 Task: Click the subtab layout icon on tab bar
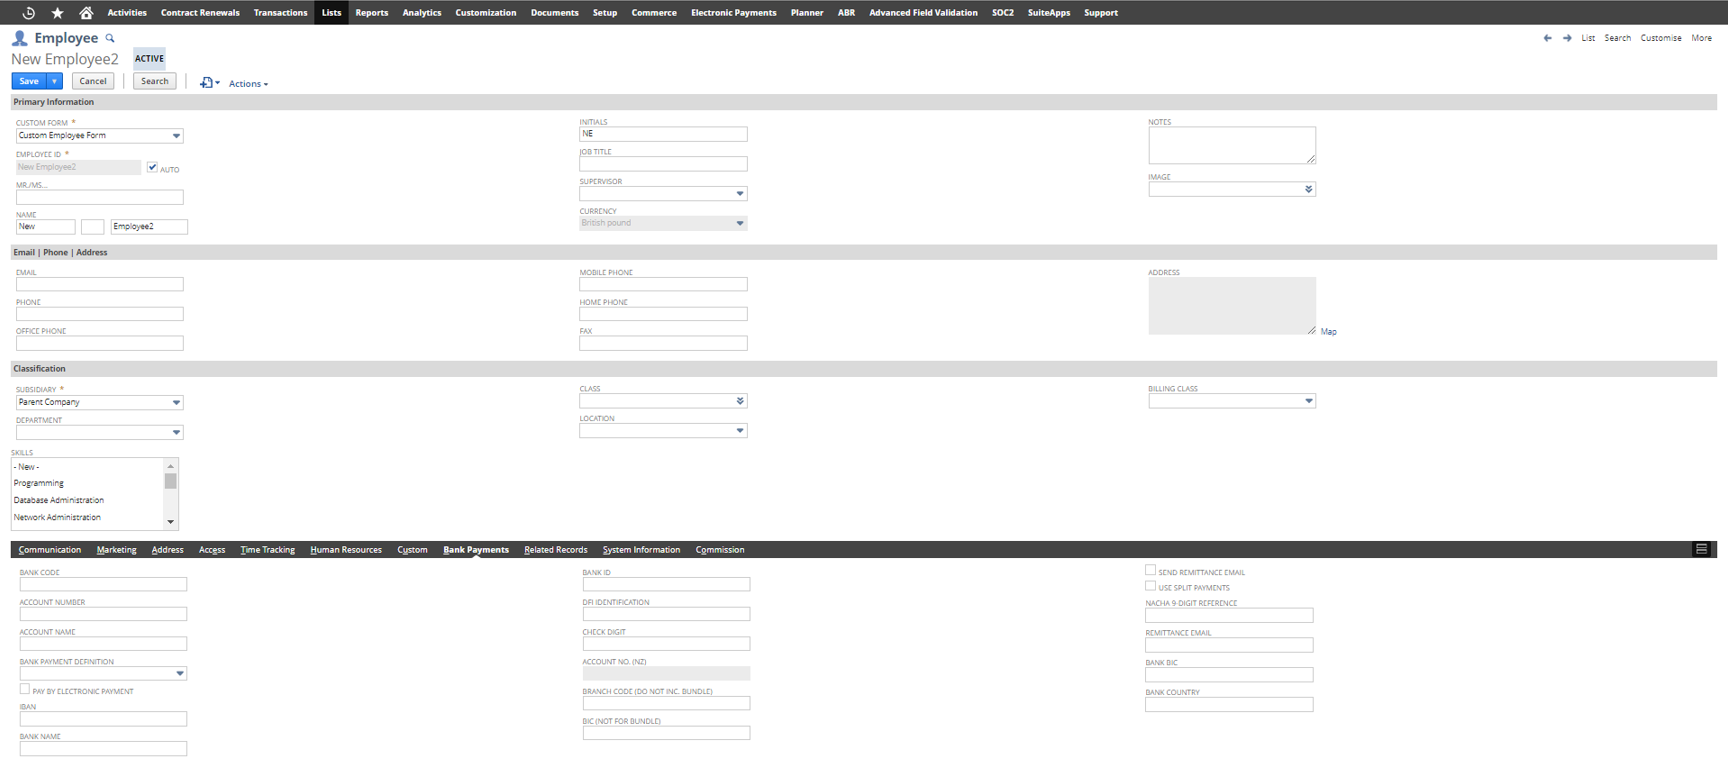coord(1701,549)
